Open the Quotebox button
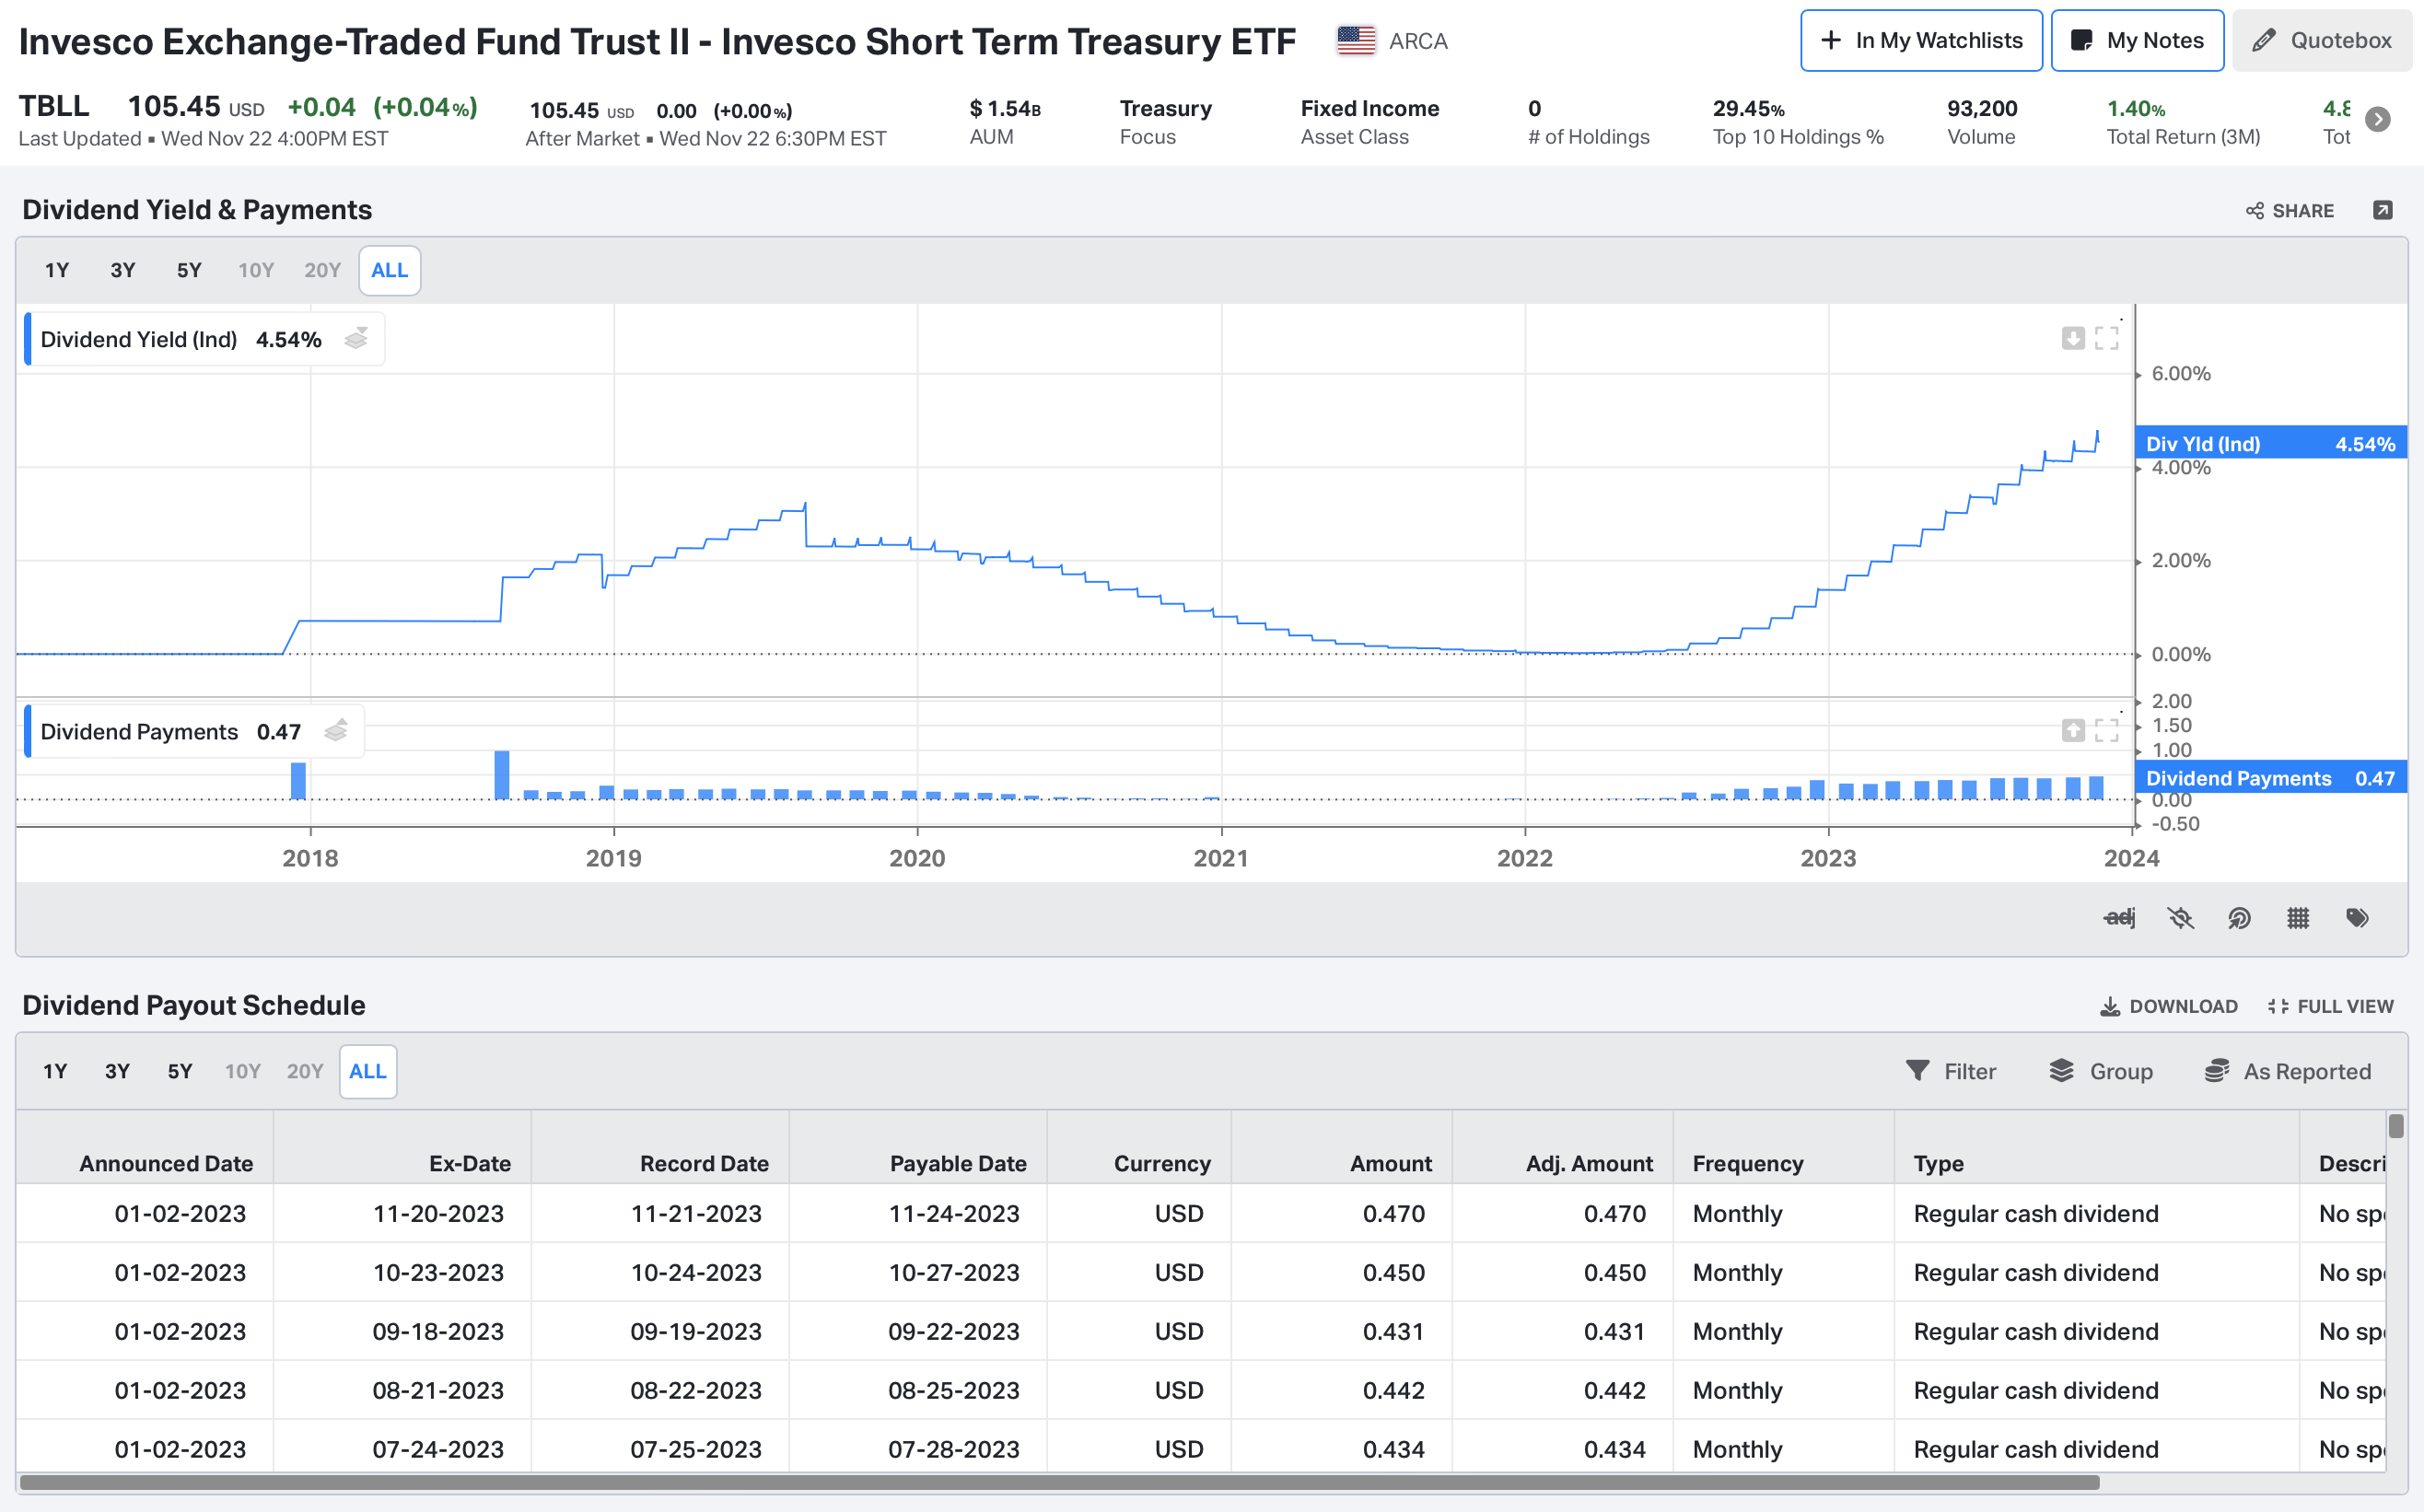 (x=2321, y=41)
